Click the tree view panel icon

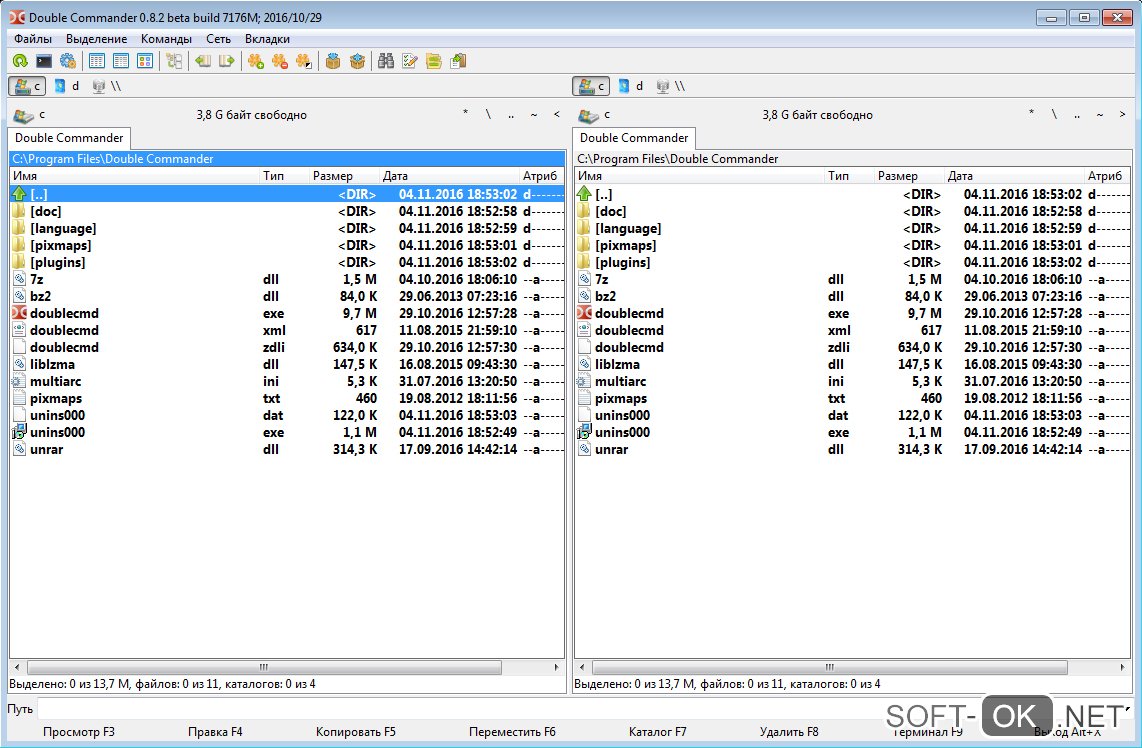(x=174, y=61)
